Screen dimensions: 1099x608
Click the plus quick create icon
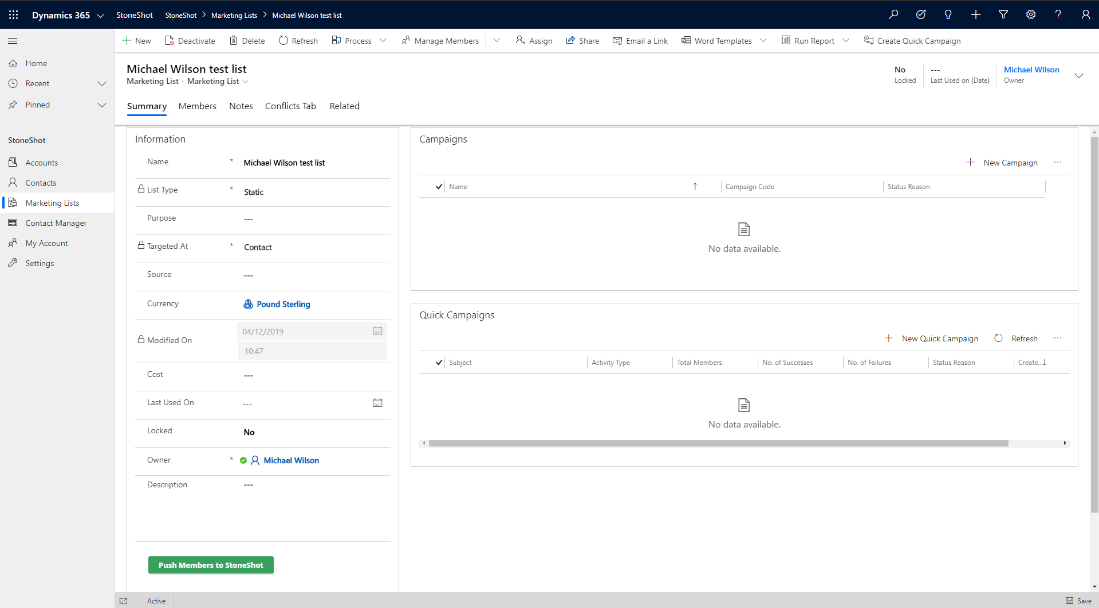(x=975, y=15)
